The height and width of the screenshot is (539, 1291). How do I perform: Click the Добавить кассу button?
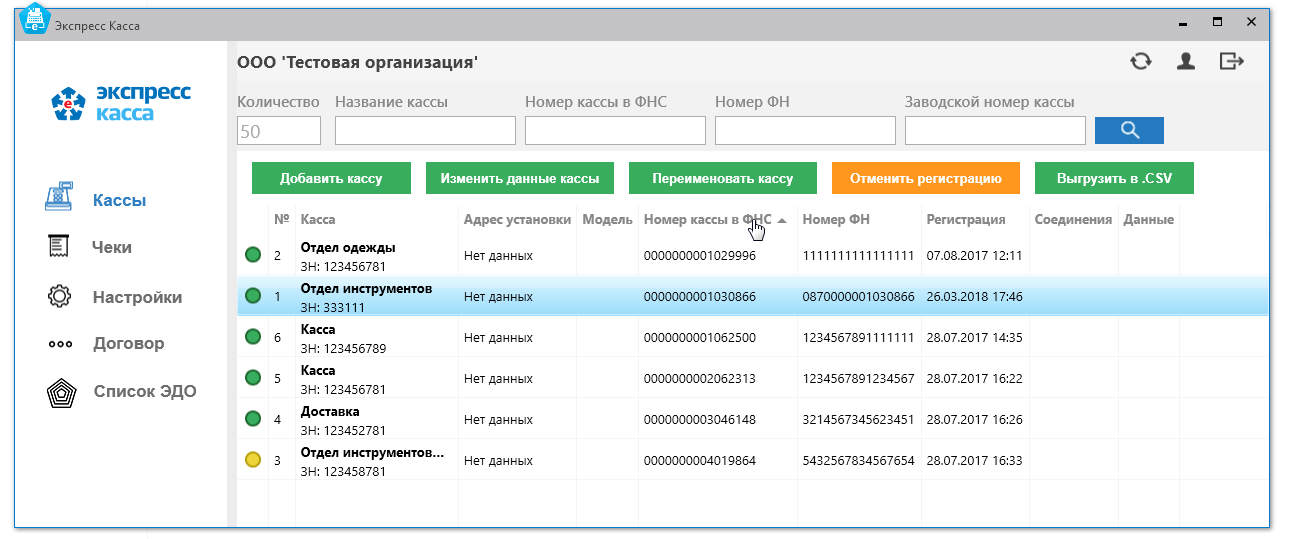coord(331,178)
